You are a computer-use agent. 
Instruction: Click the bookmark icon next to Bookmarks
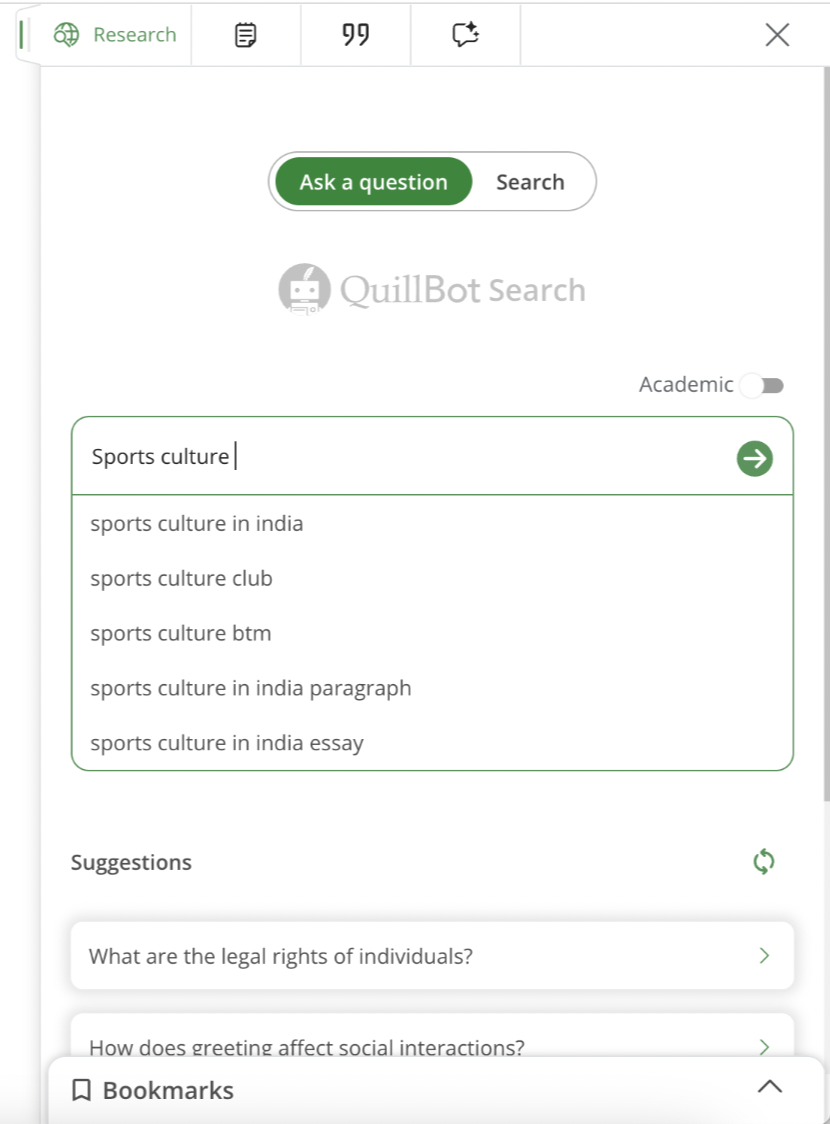[x=84, y=1090]
